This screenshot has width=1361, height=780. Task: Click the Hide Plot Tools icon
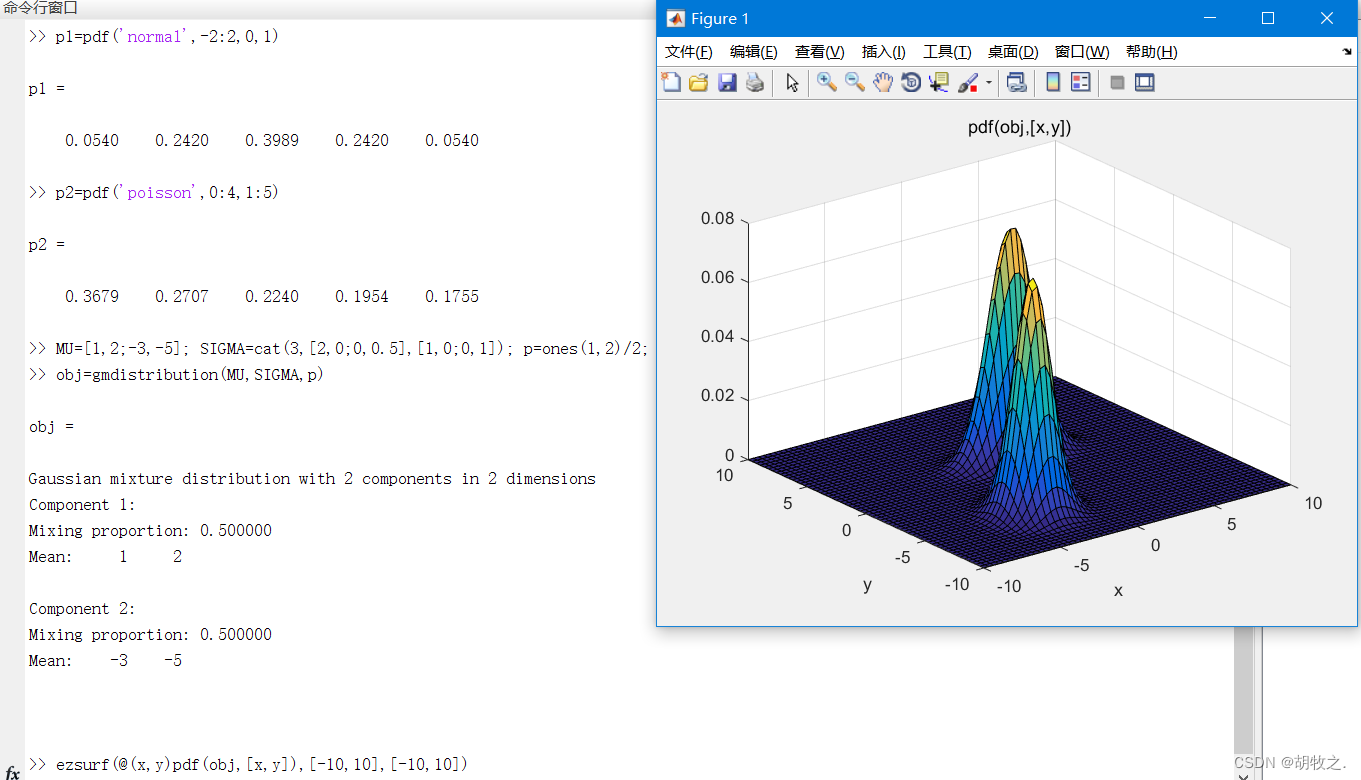(1117, 83)
